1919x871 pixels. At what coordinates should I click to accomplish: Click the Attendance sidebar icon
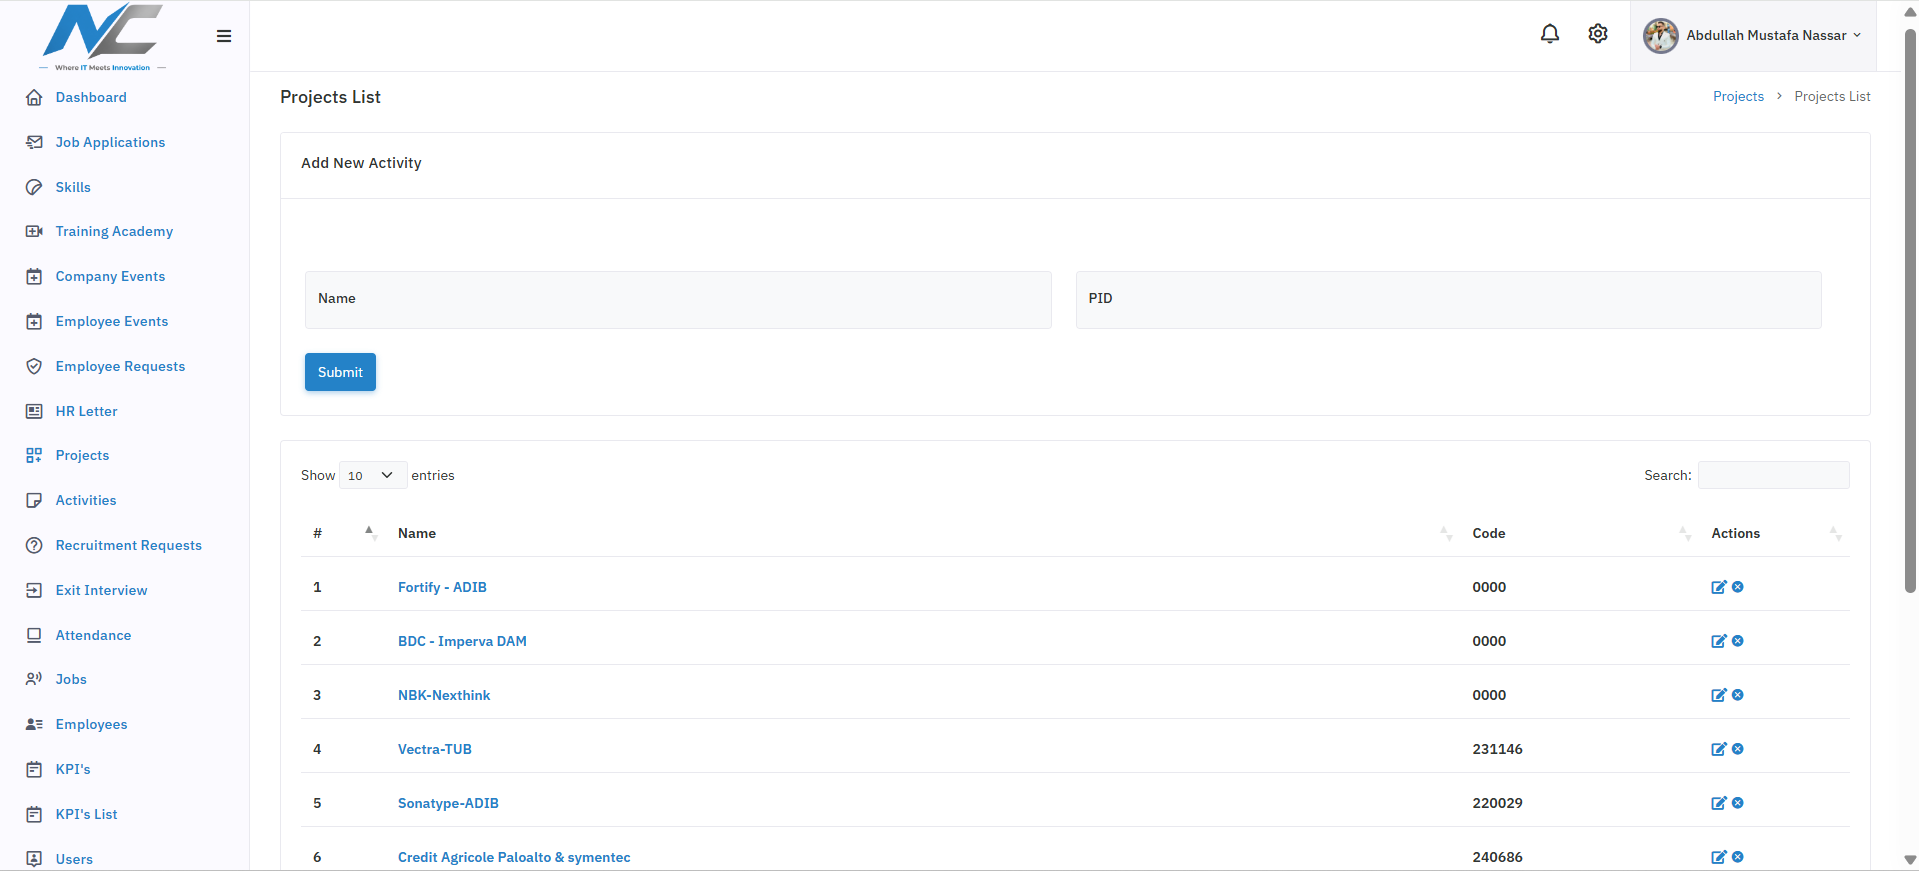(x=34, y=635)
